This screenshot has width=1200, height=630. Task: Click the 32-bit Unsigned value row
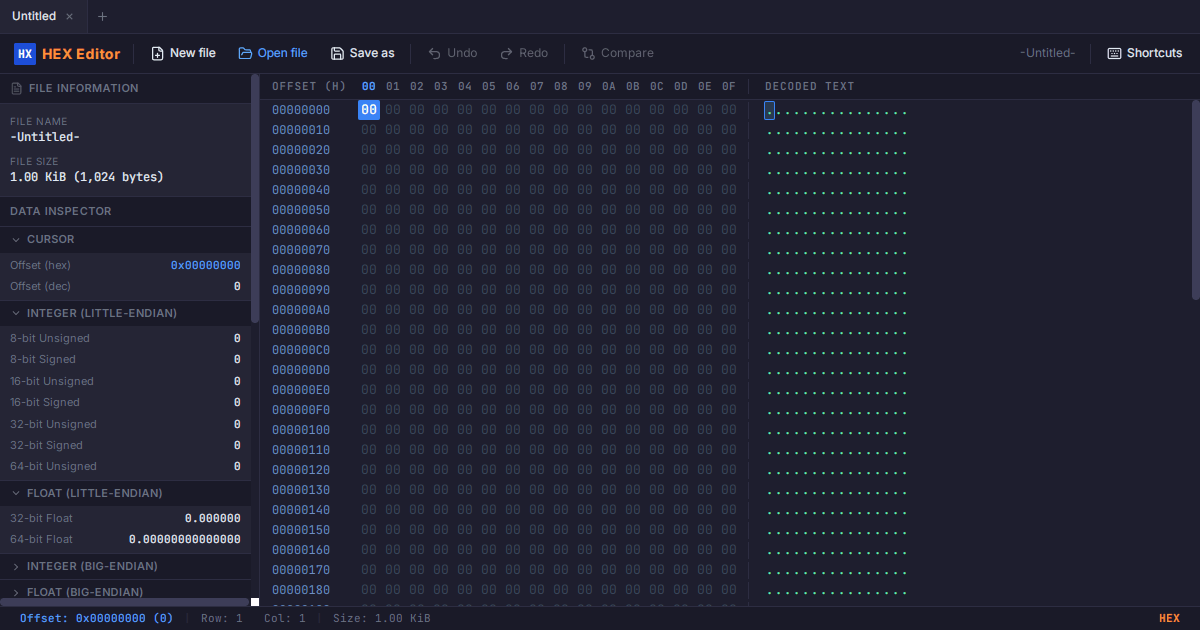coord(125,424)
